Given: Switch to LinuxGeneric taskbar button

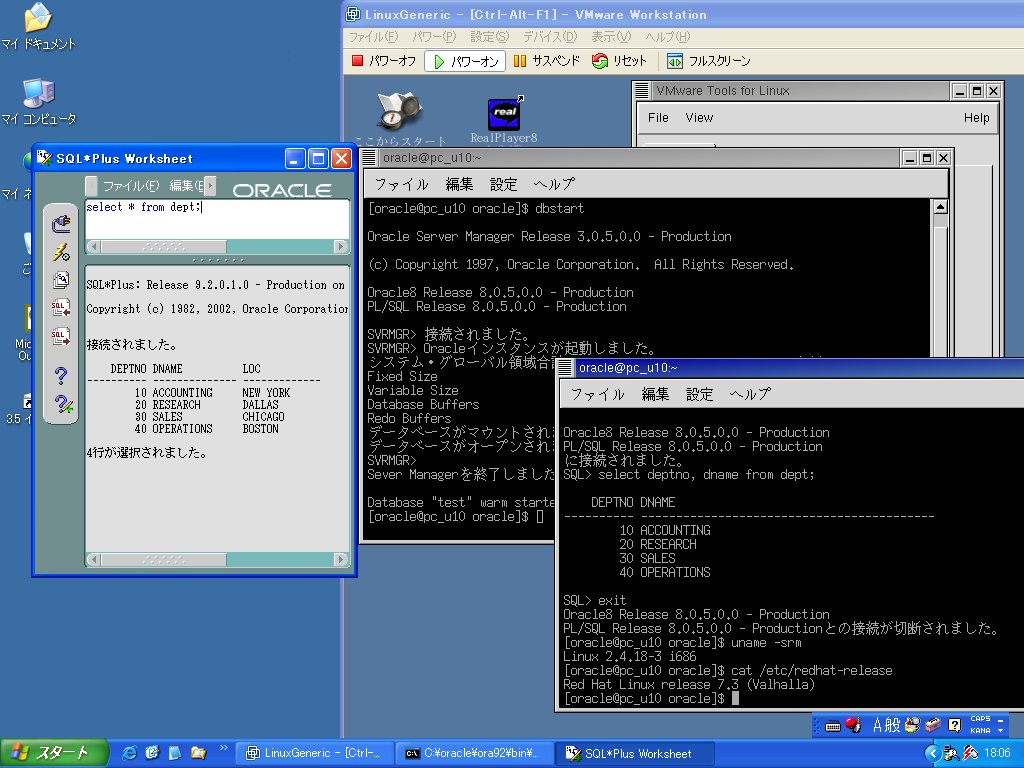Looking at the screenshot, I should pyautogui.click(x=313, y=753).
